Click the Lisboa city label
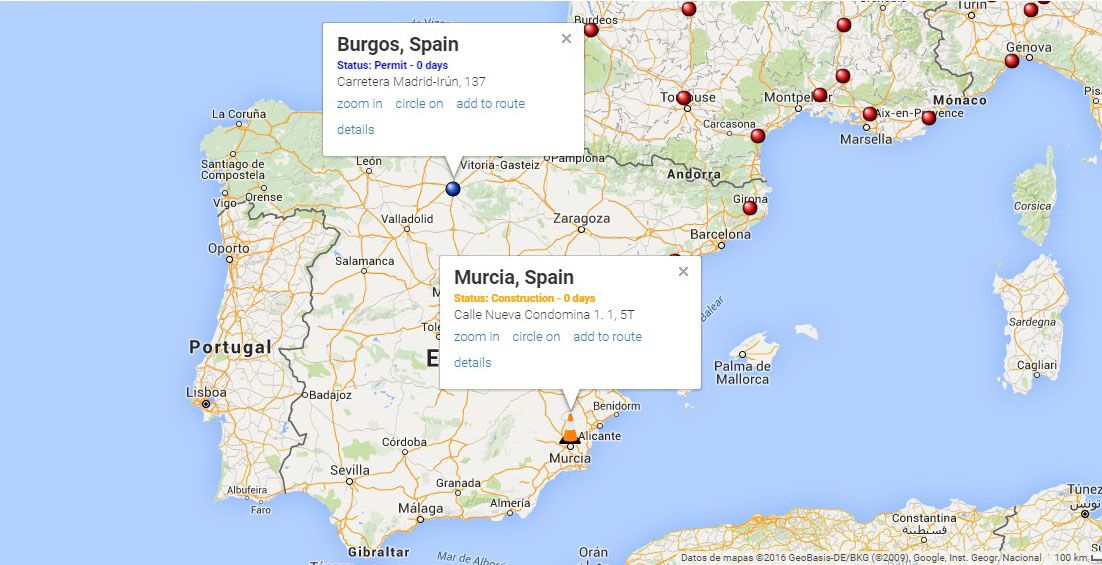Viewport: 1102px width, 565px height. pos(206,392)
